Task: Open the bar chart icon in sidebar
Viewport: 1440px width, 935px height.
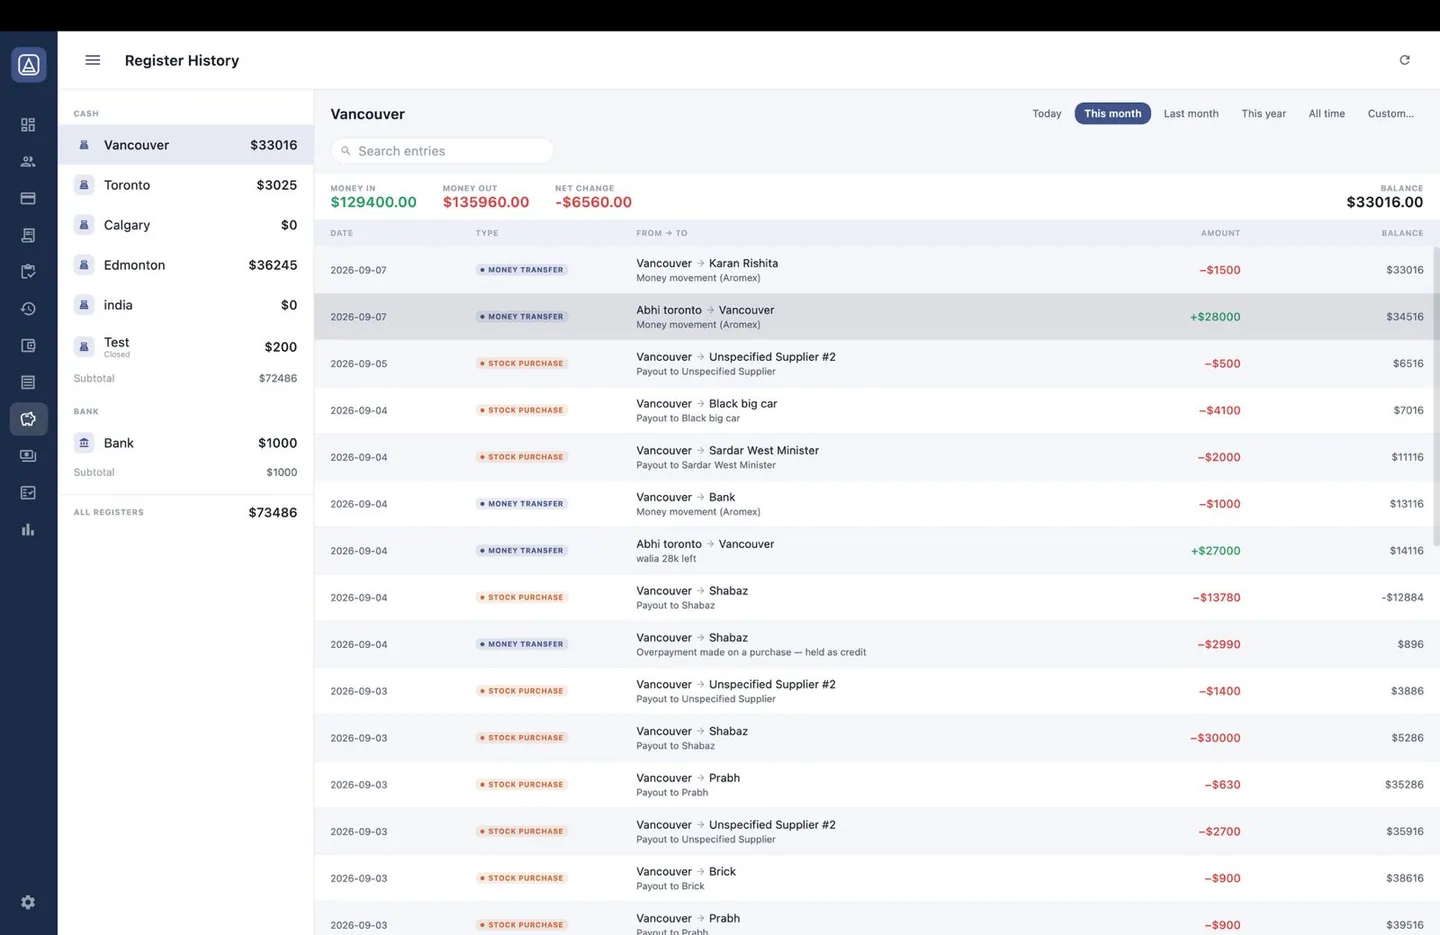Action: pyautogui.click(x=28, y=530)
